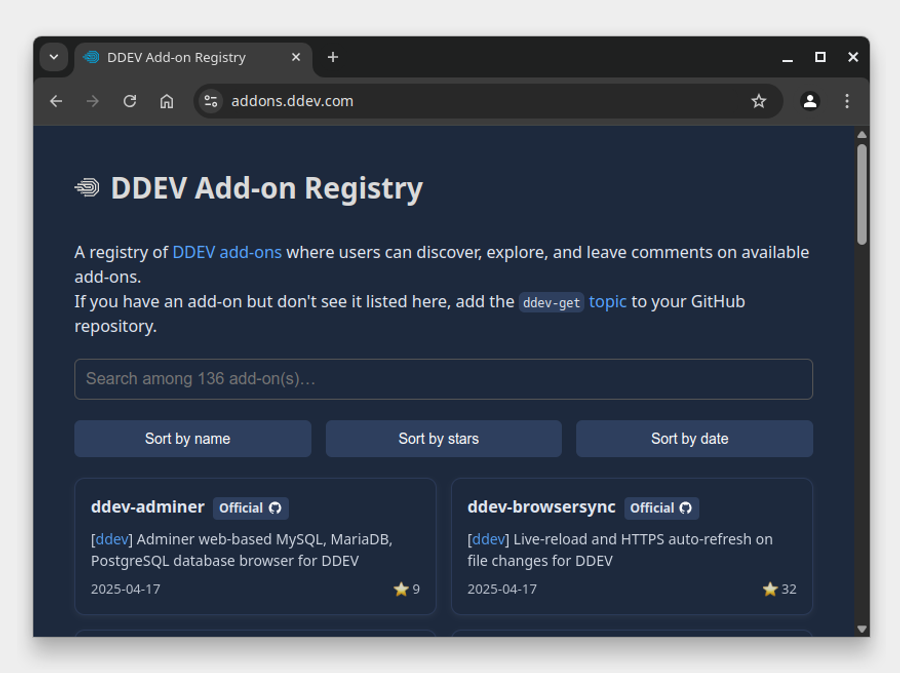Open the browser profile avatar icon
900x673 pixels.
tap(810, 101)
